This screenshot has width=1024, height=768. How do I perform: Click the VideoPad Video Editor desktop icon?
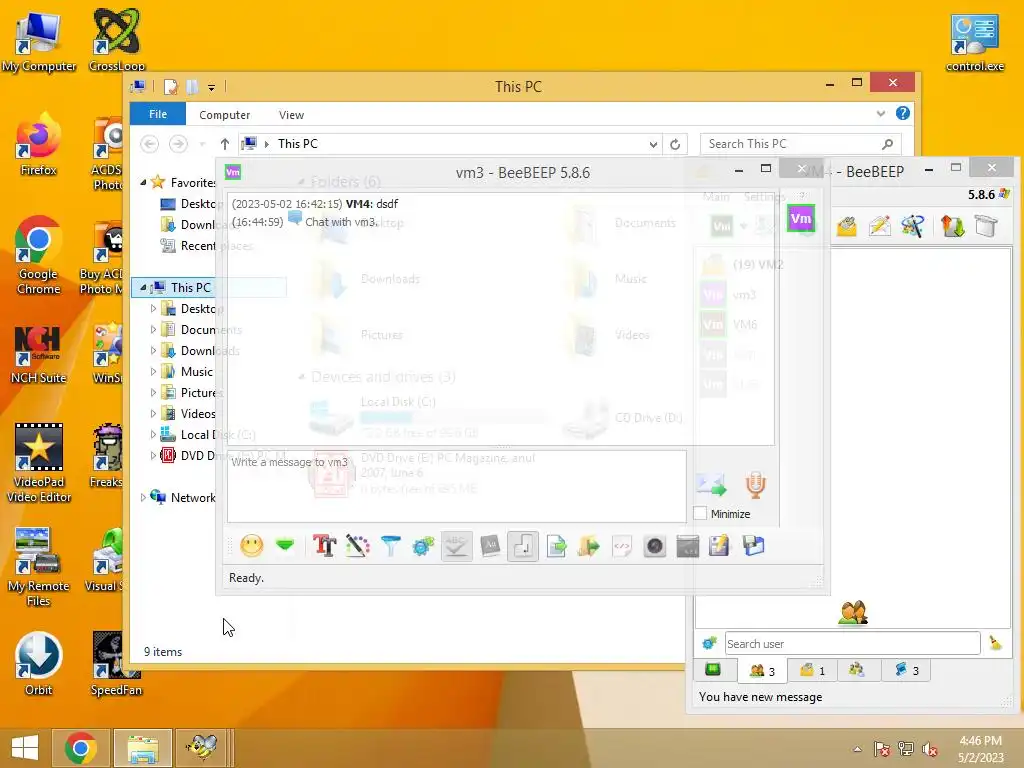39,462
